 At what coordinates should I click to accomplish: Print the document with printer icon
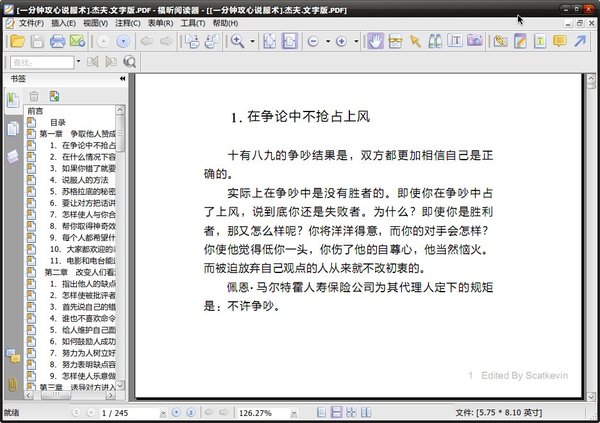[57, 41]
